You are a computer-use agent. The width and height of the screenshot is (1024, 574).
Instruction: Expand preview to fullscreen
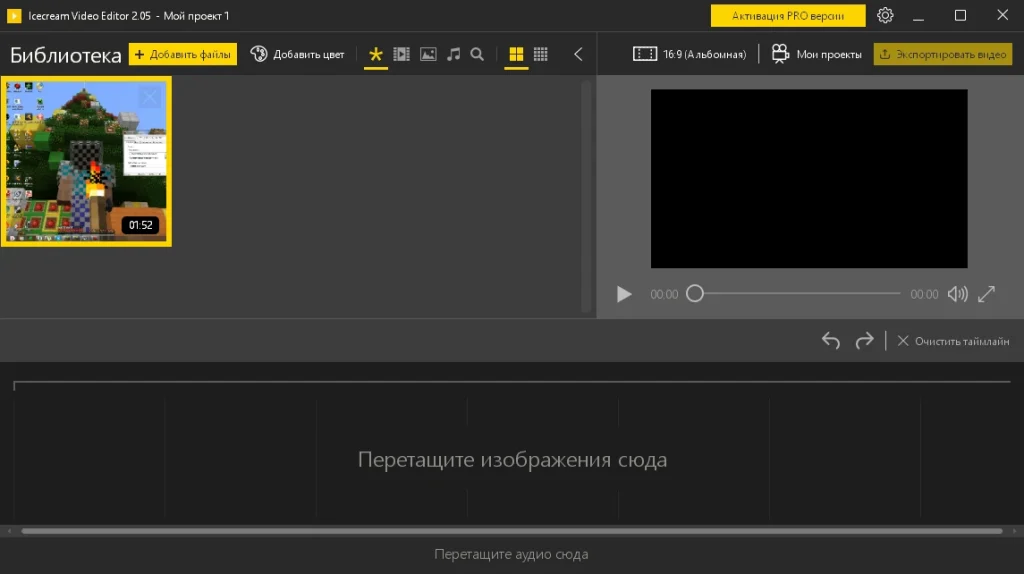tap(986, 294)
